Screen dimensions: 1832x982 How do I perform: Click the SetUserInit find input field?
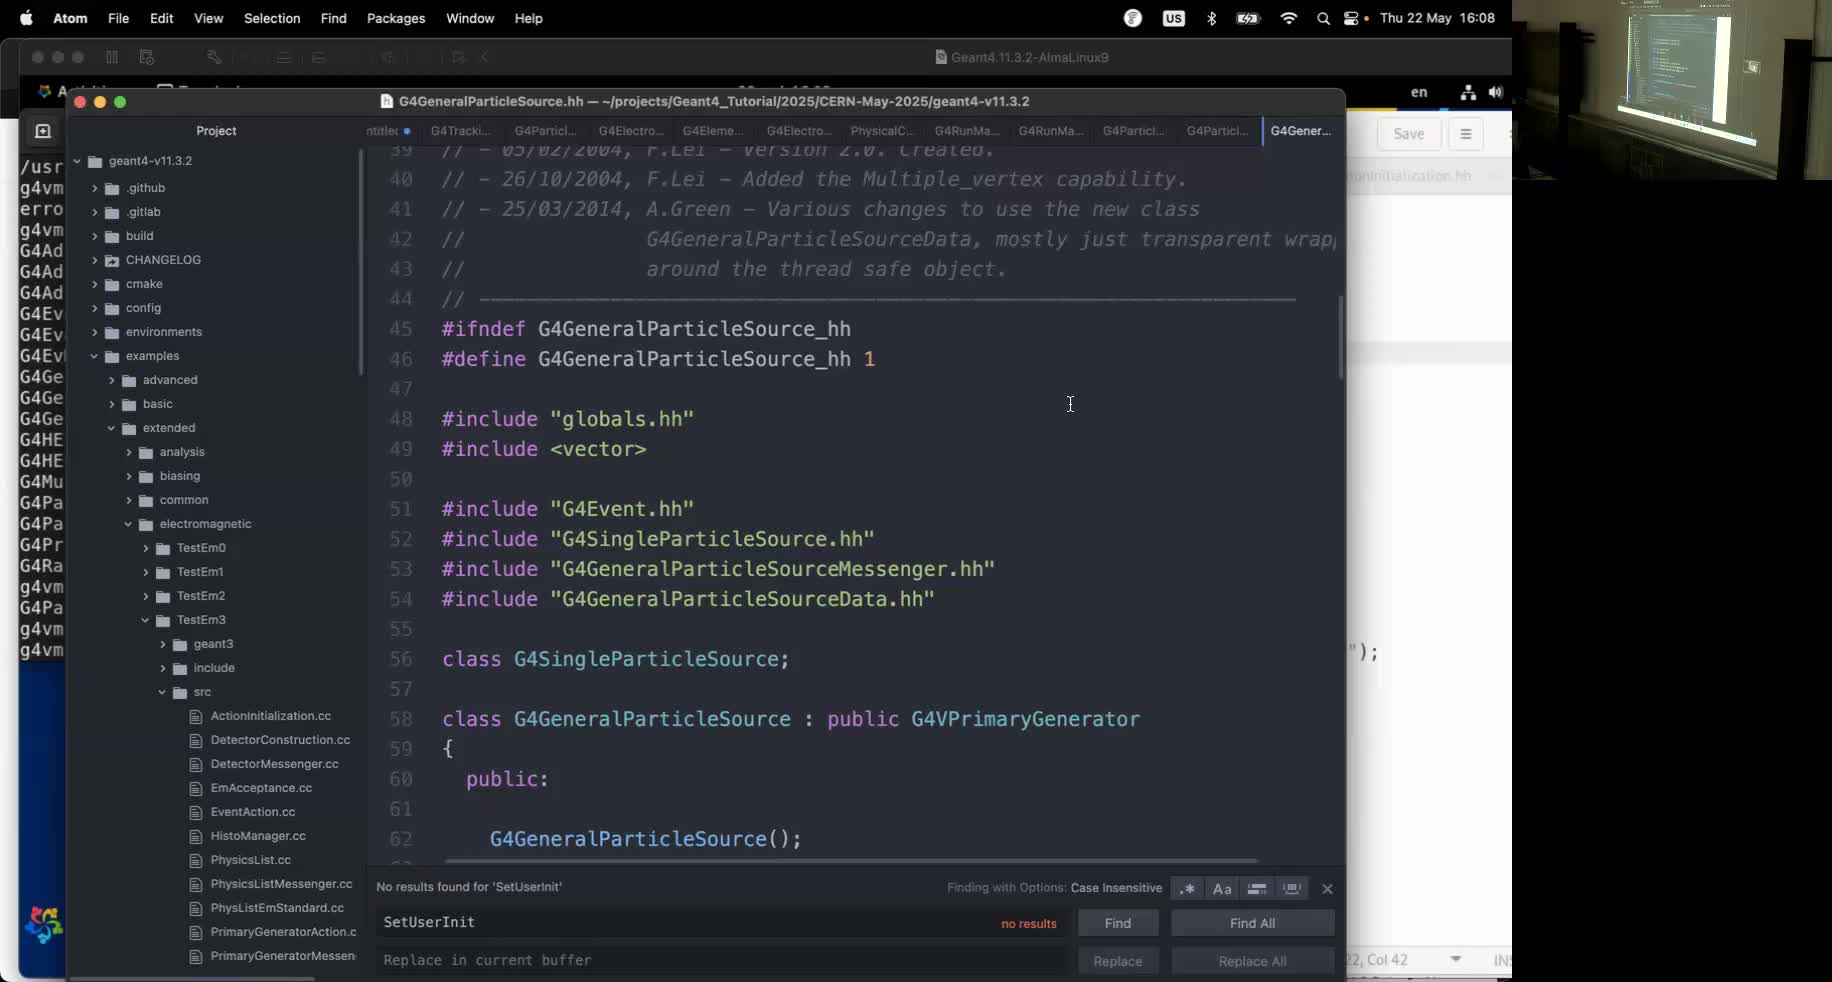pyautogui.click(x=680, y=922)
